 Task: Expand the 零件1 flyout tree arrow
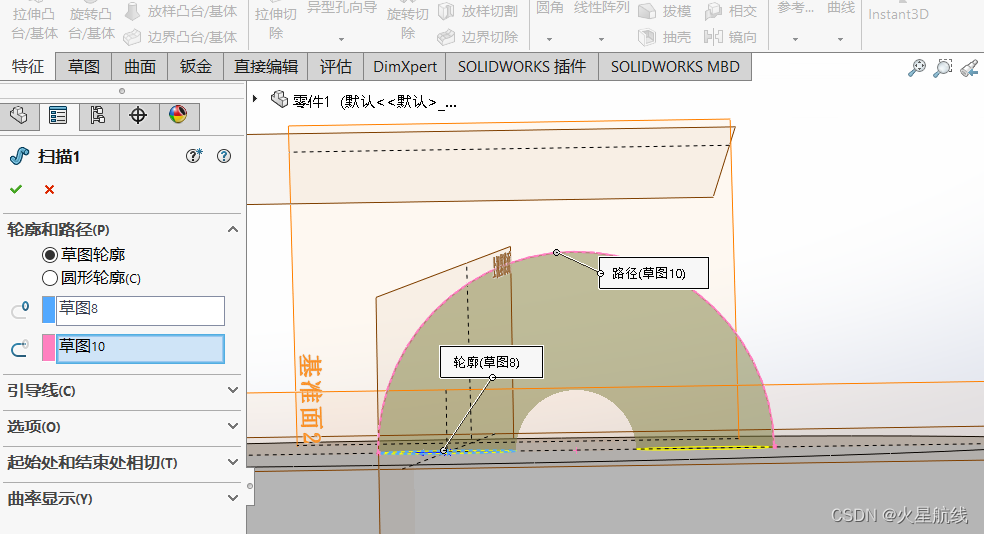click(255, 99)
